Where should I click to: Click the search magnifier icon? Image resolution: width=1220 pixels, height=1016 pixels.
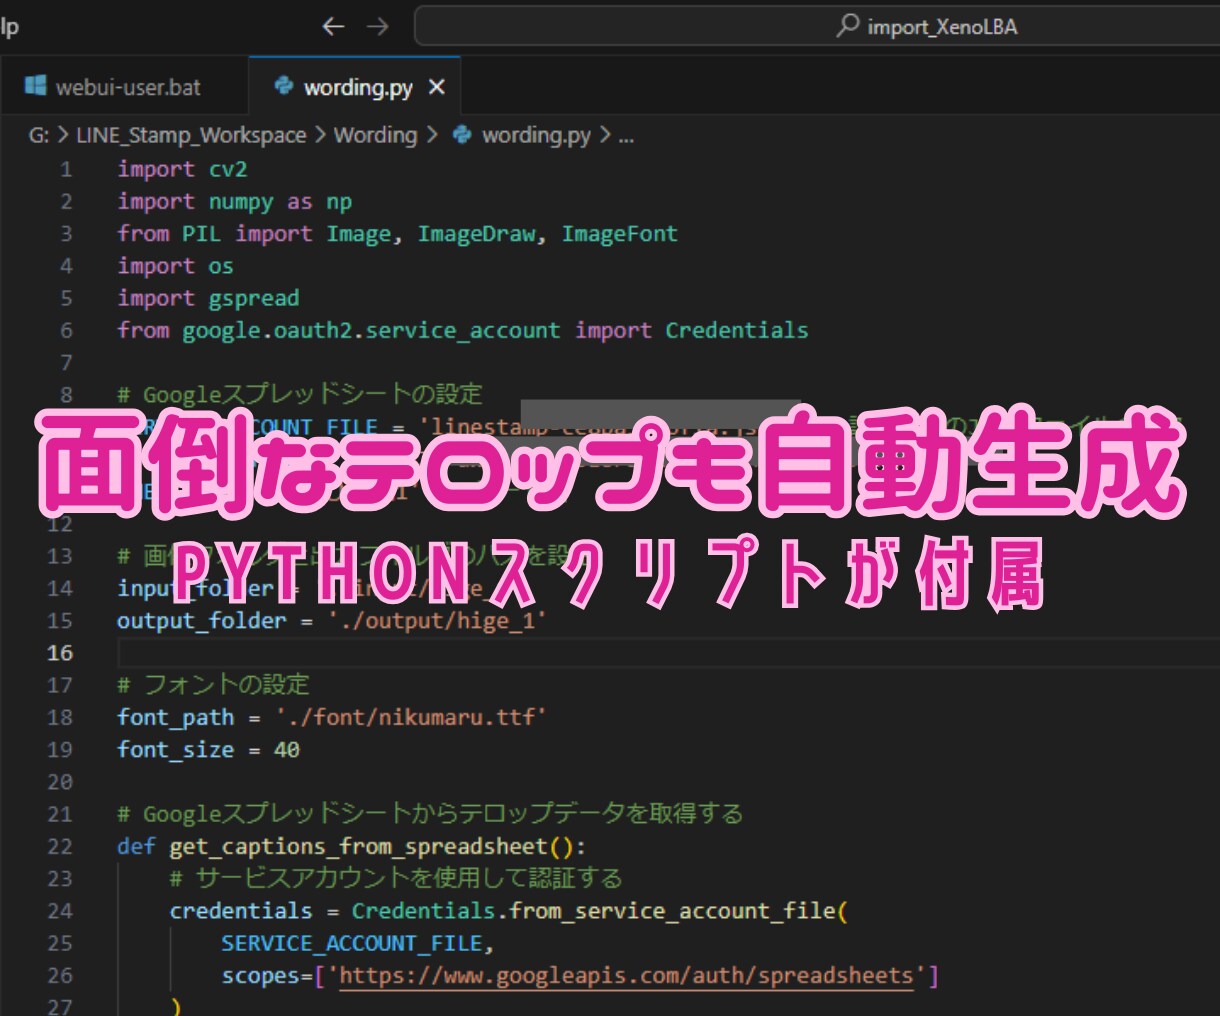(847, 26)
